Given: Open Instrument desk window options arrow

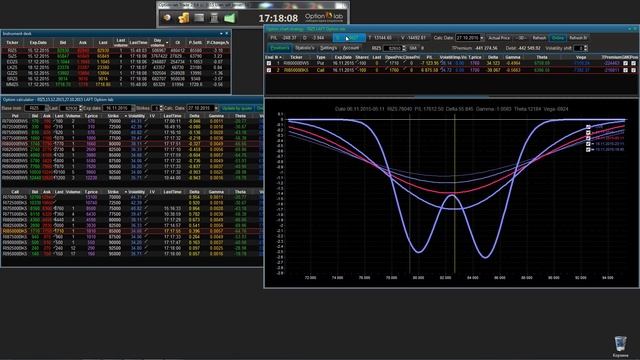Looking at the screenshot, I should (x=221, y=33).
